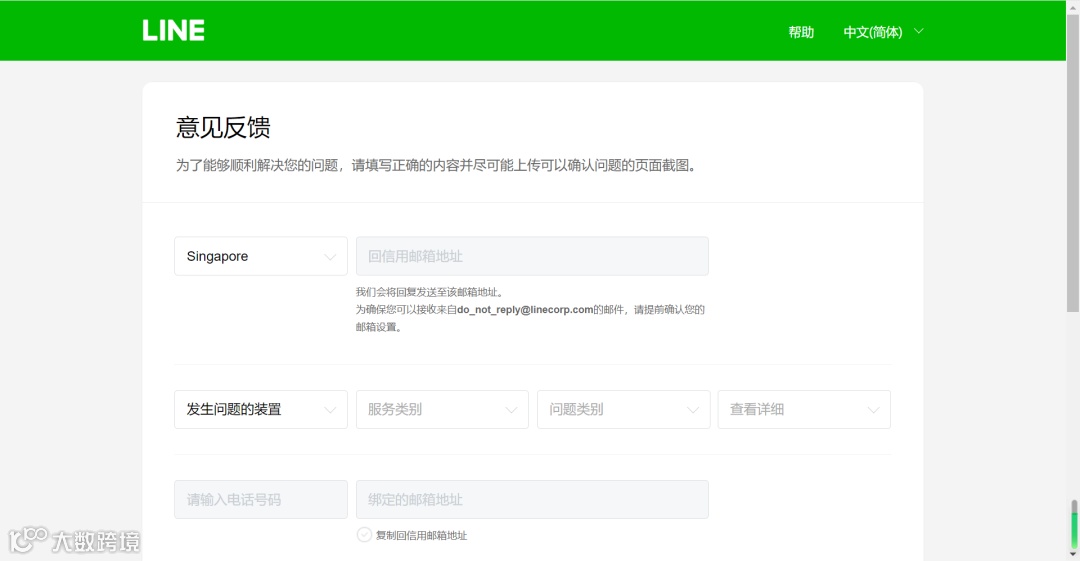This screenshot has width=1080, height=561.
Task: Focus the 请输入电话号码 phone number field
Action: [261, 500]
